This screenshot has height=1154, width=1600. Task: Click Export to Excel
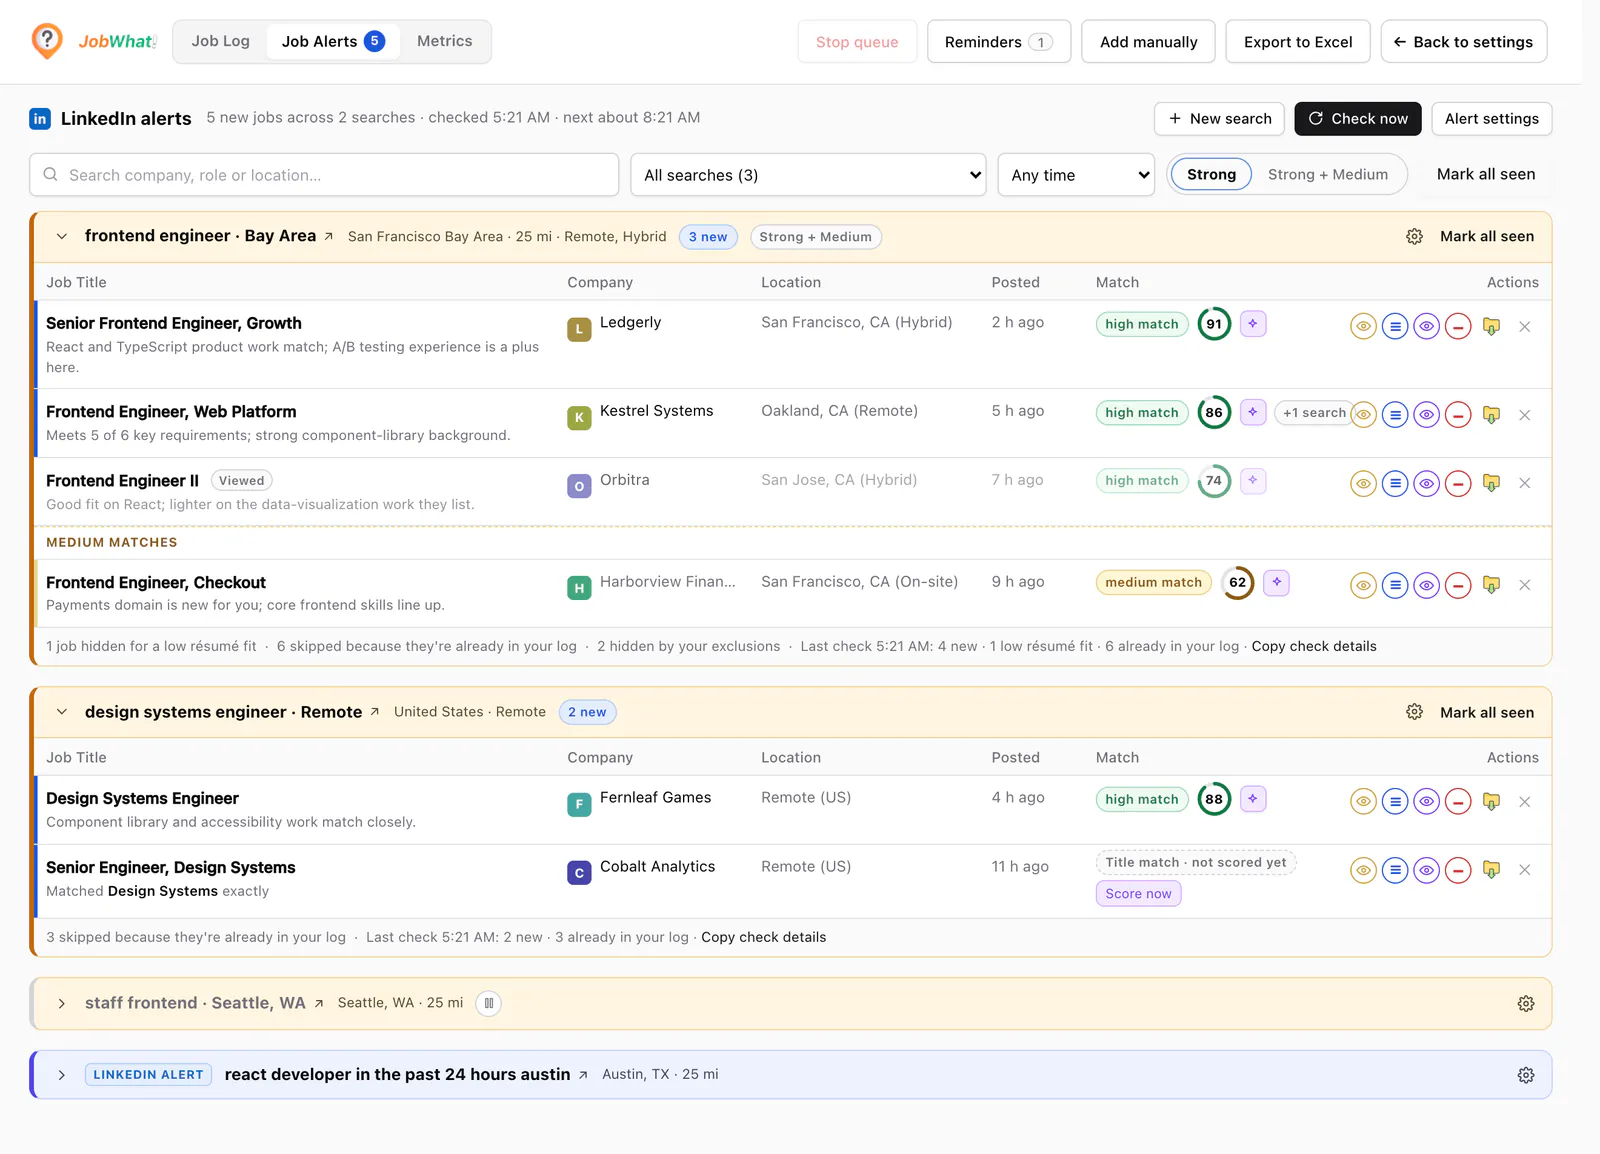click(x=1297, y=42)
